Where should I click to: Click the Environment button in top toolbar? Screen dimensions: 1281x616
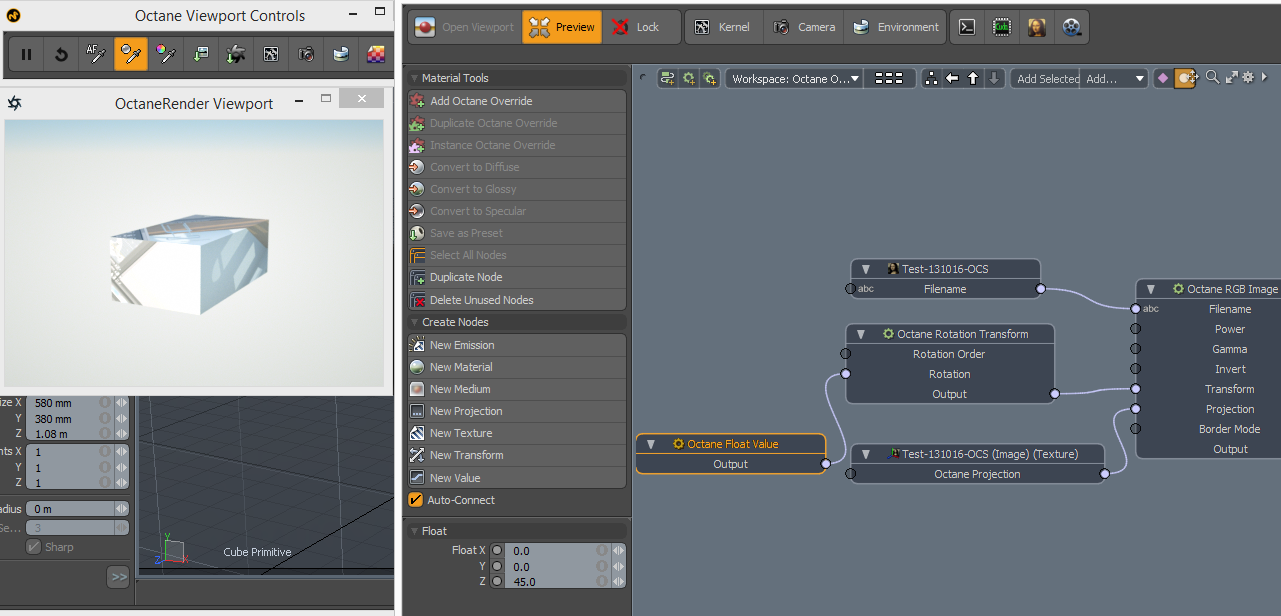[895, 27]
